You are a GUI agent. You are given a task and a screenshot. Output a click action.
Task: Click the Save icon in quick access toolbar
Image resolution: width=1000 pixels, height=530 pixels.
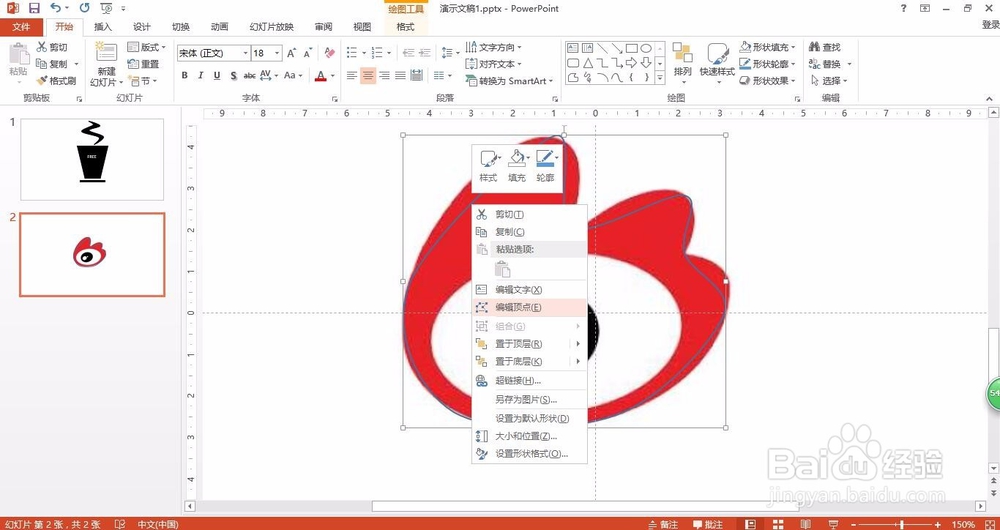(34, 8)
